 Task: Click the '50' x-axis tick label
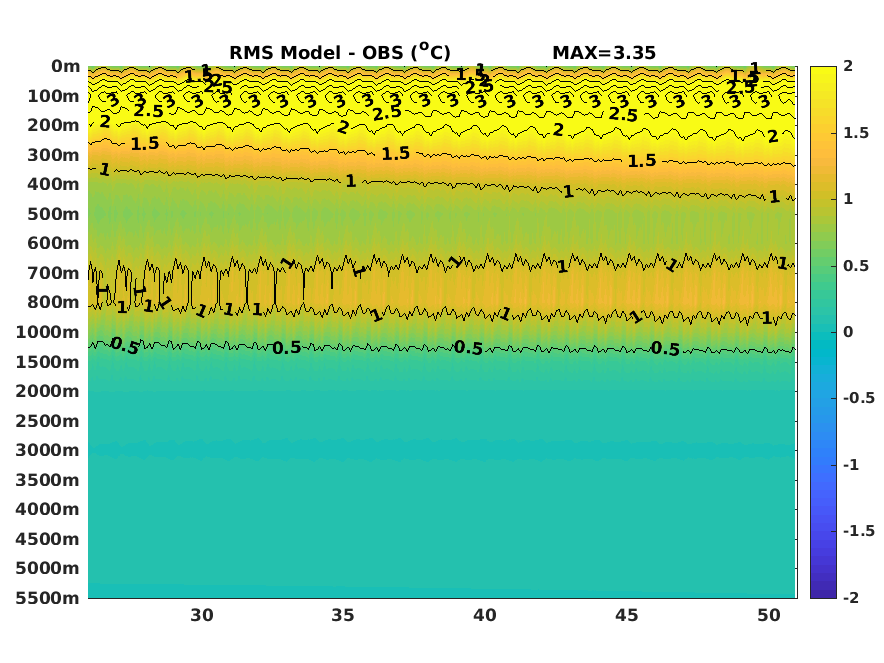coord(769,615)
